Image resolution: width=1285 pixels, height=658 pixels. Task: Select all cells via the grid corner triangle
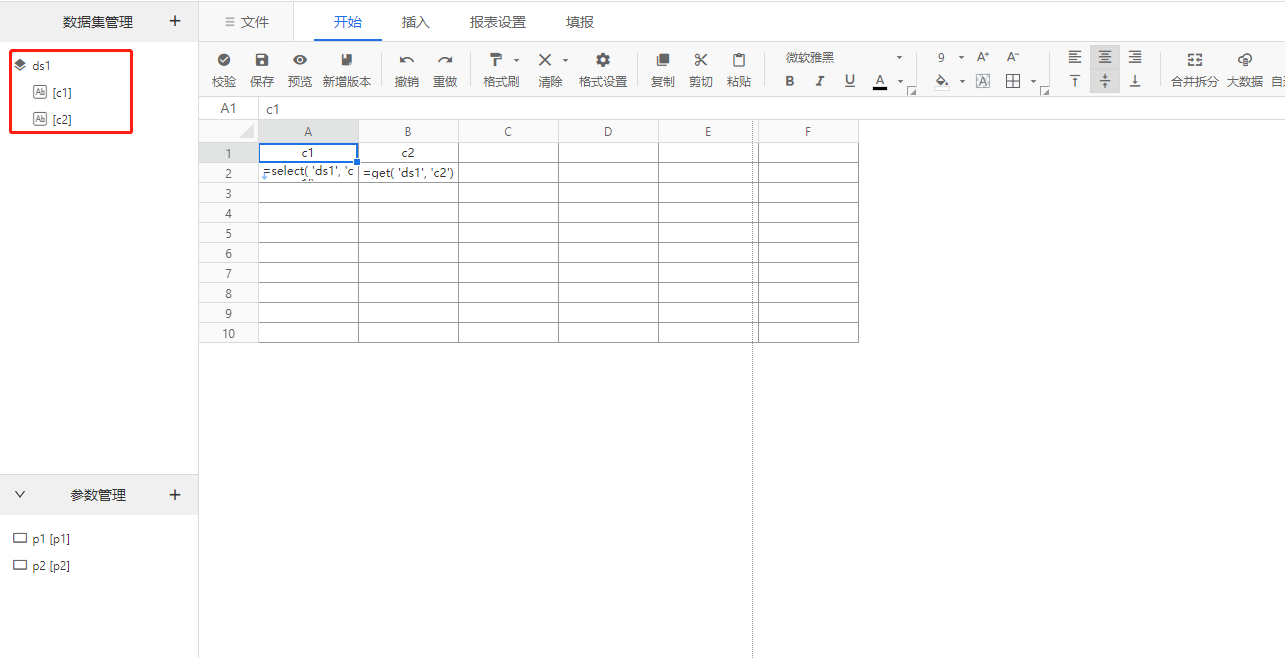click(246, 132)
